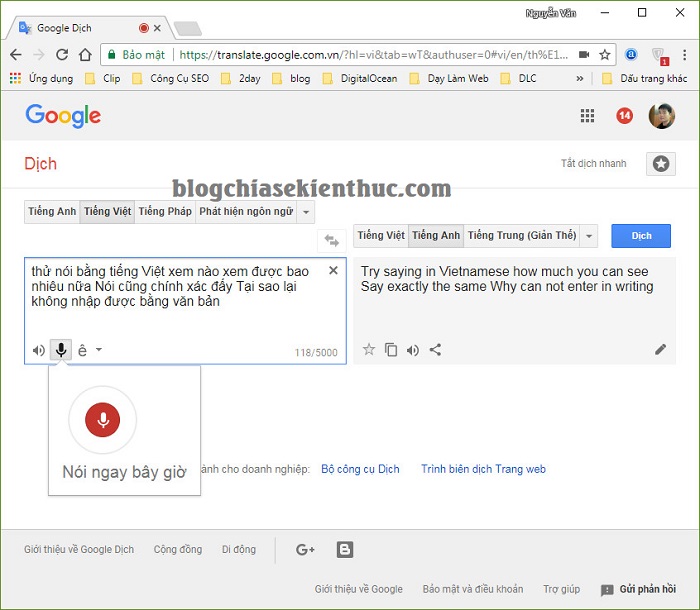The width and height of the screenshot is (700, 610).
Task: Show more bookmarks chevron
Action: pos(579,79)
